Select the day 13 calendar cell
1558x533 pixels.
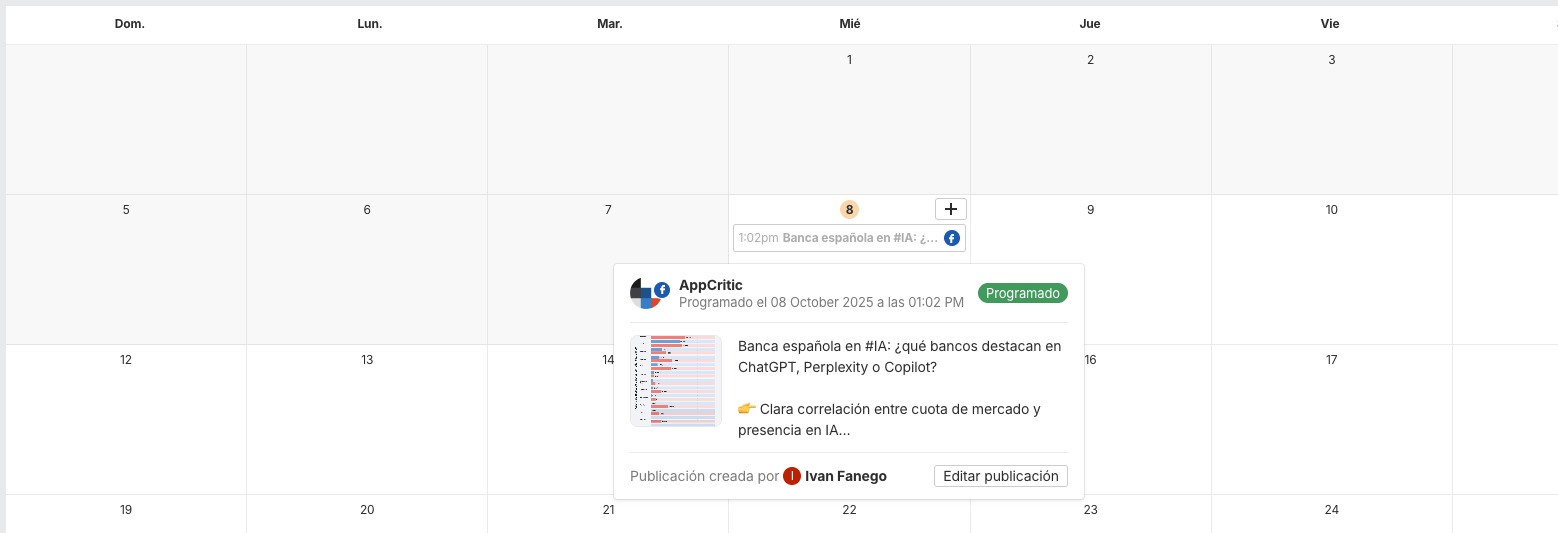point(367,420)
